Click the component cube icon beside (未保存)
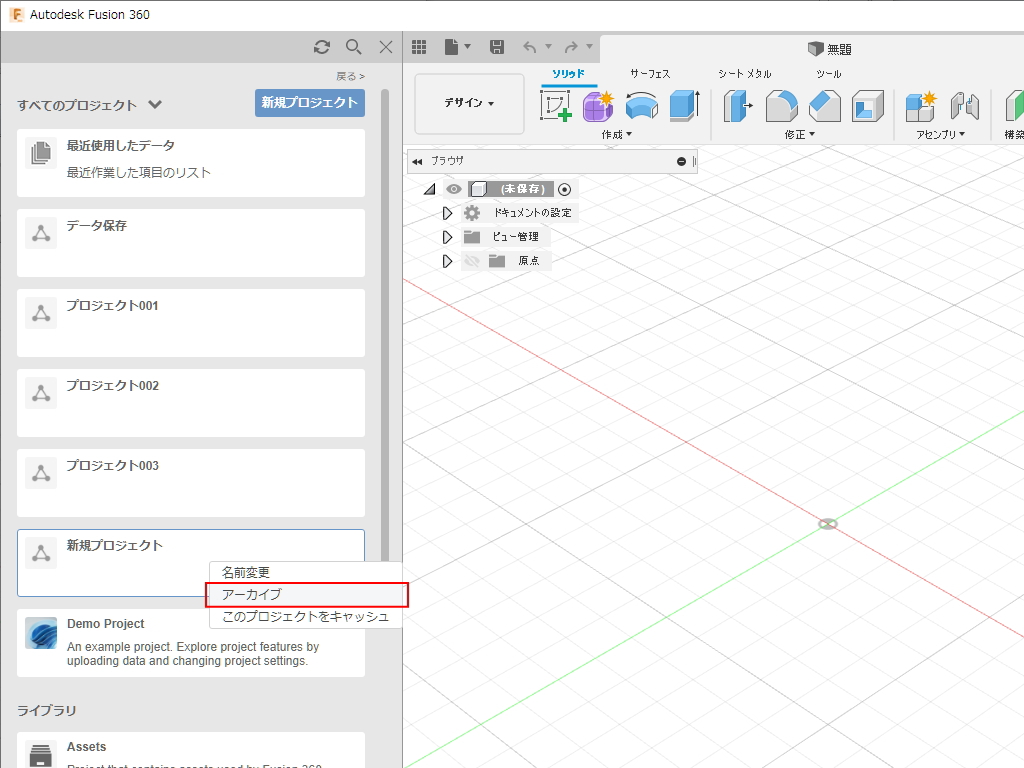 coord(478,189)
